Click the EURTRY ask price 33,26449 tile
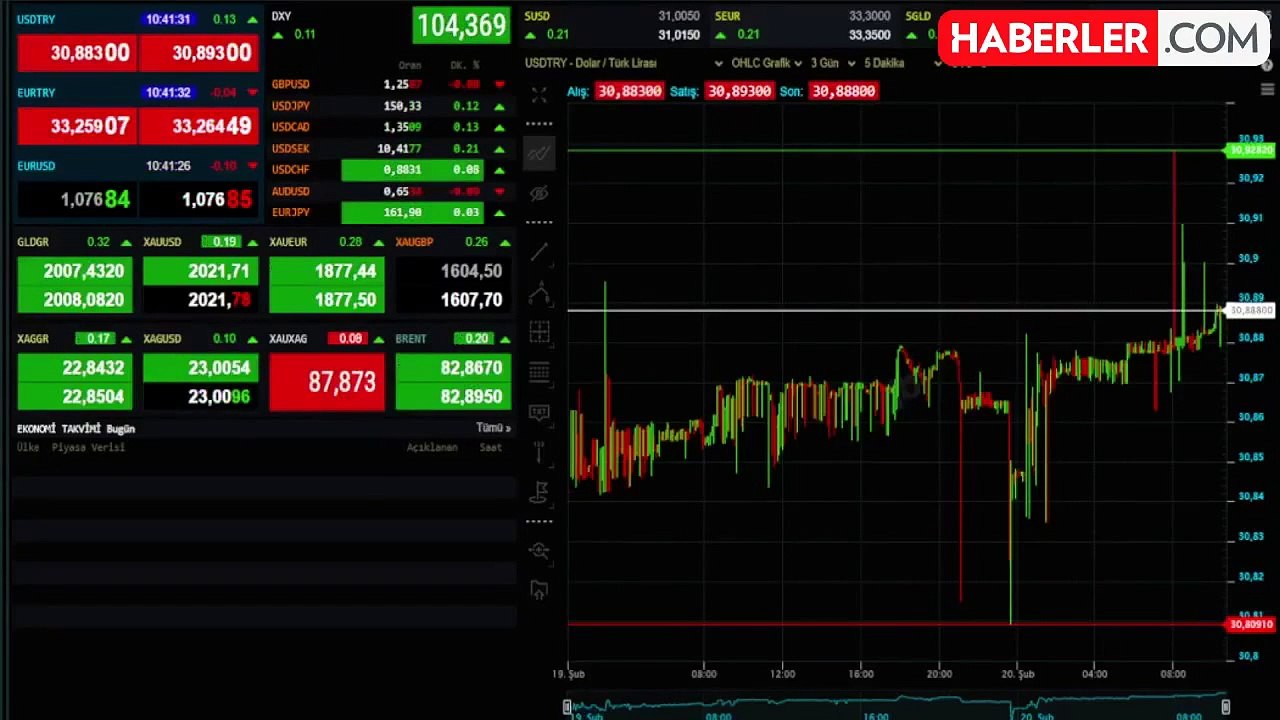The image size is (1280, 720). (x=199, y=126)
